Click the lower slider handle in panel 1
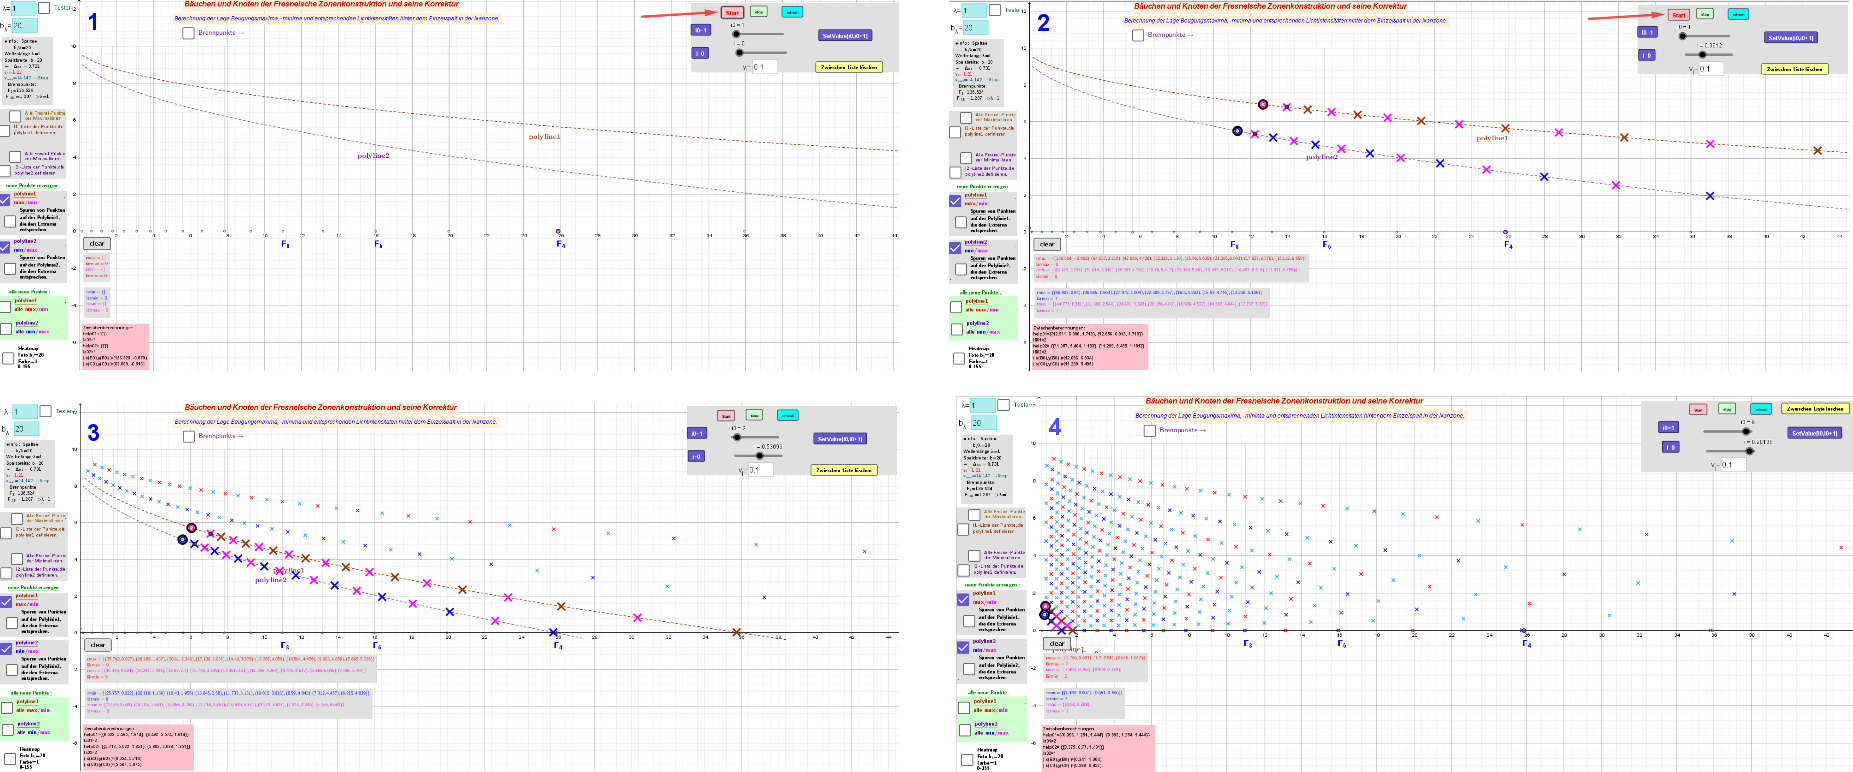 coord(738,53)
